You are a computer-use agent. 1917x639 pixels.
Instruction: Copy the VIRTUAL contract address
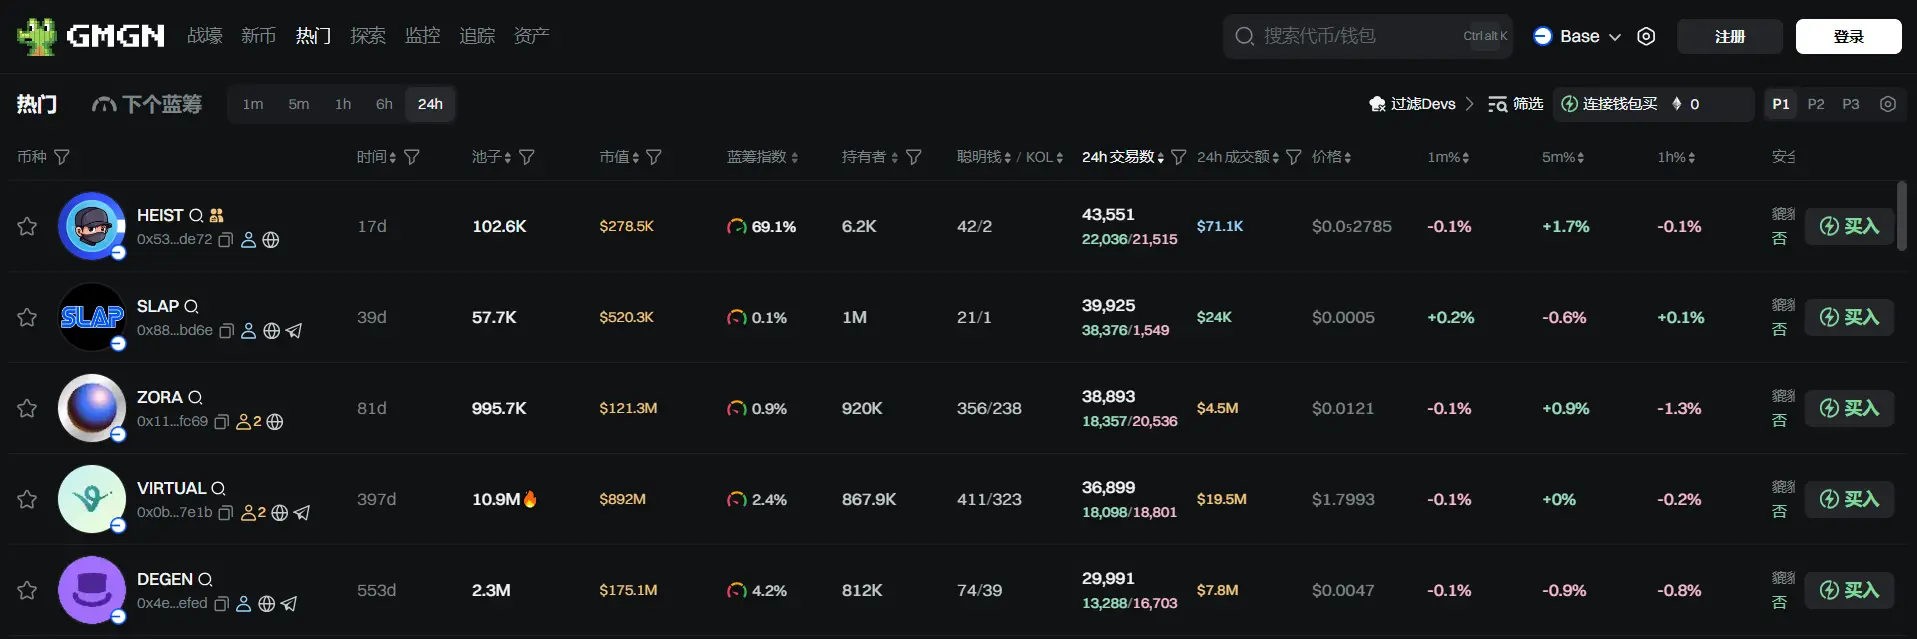[x=226, y=513]
